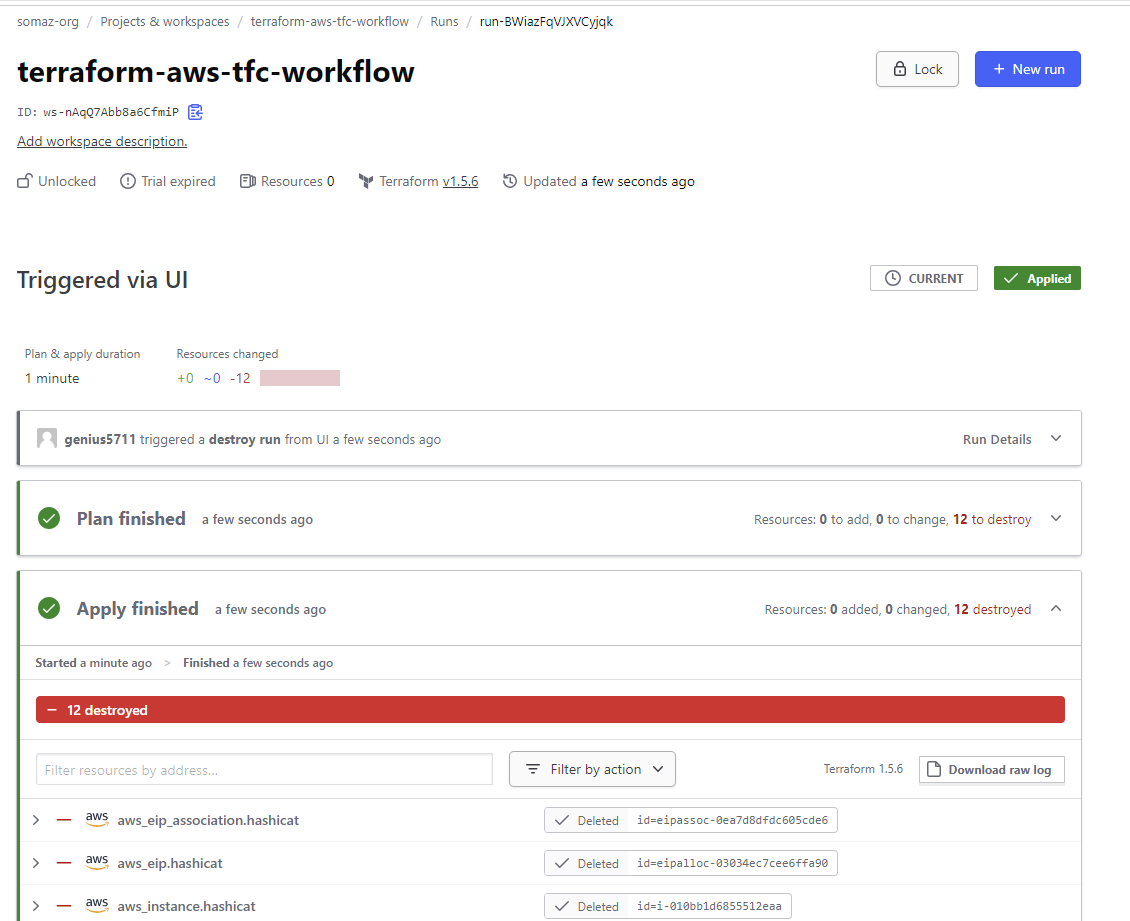Click the red minus icon on aws_instance.hashicat row
Image resolution: width=1130 pixels, height=921 pixels.
click(64, 907)
